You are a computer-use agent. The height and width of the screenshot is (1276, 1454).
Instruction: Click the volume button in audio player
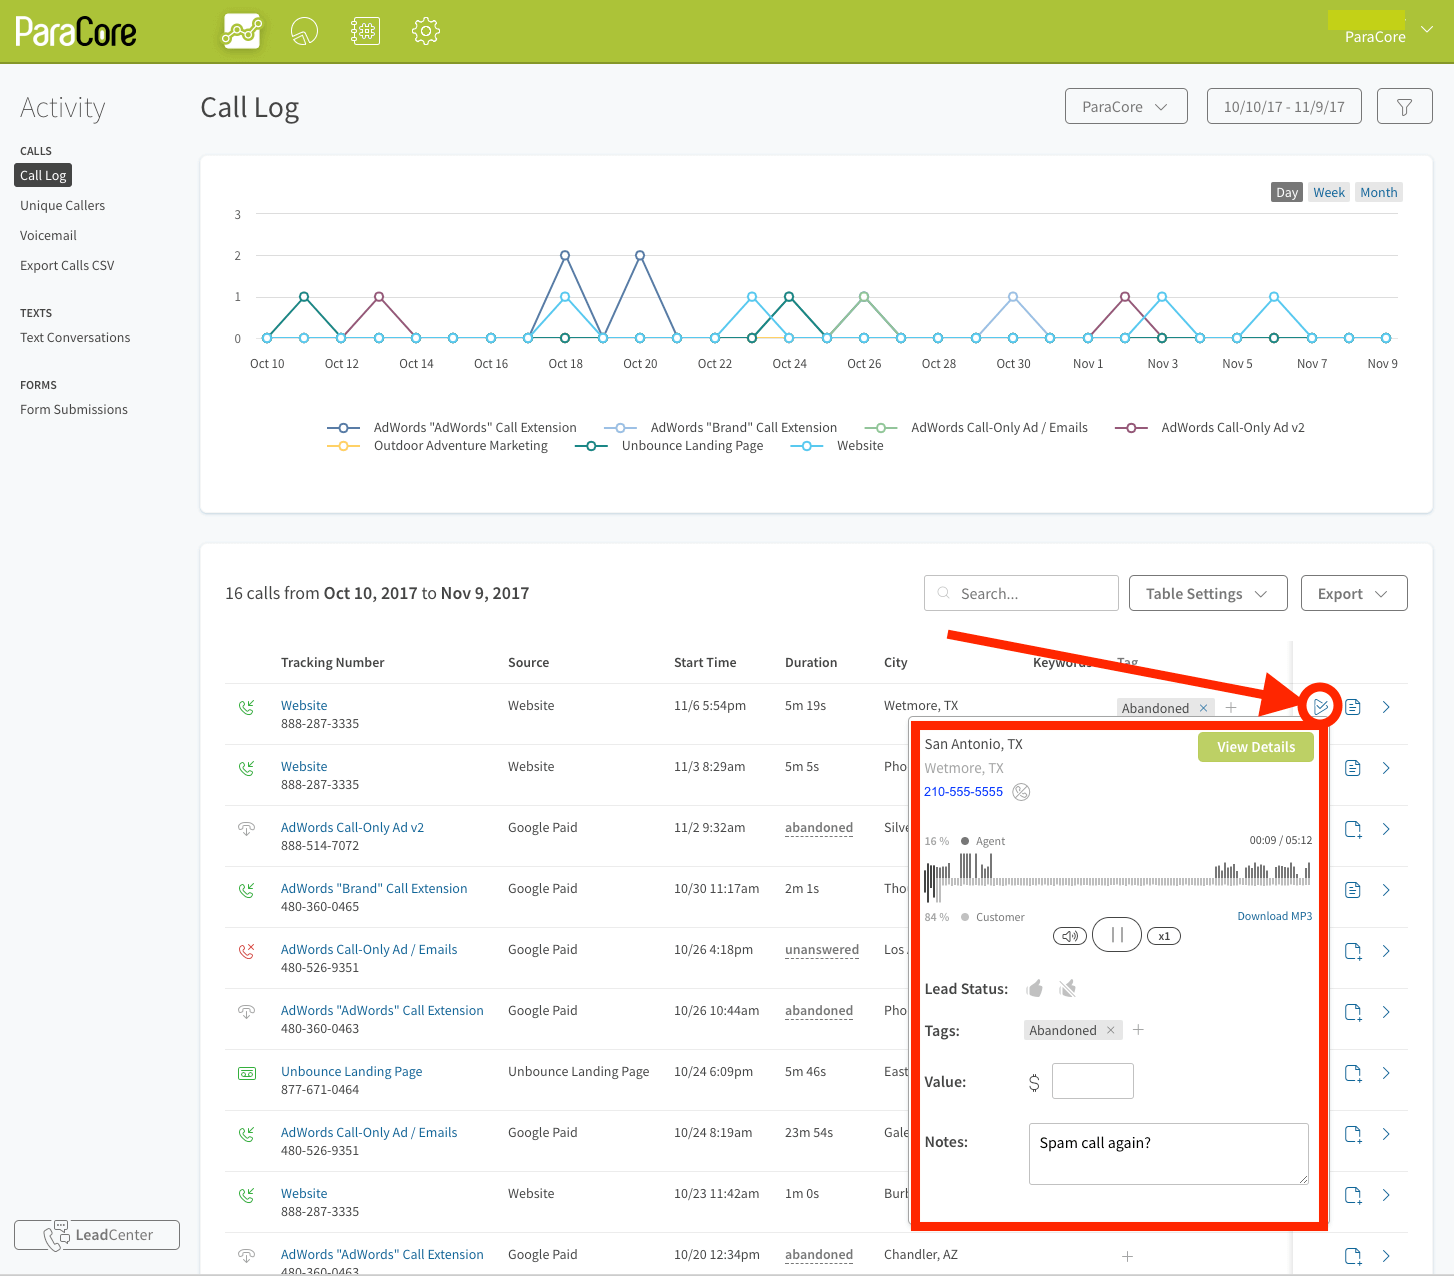point(1070,936)
